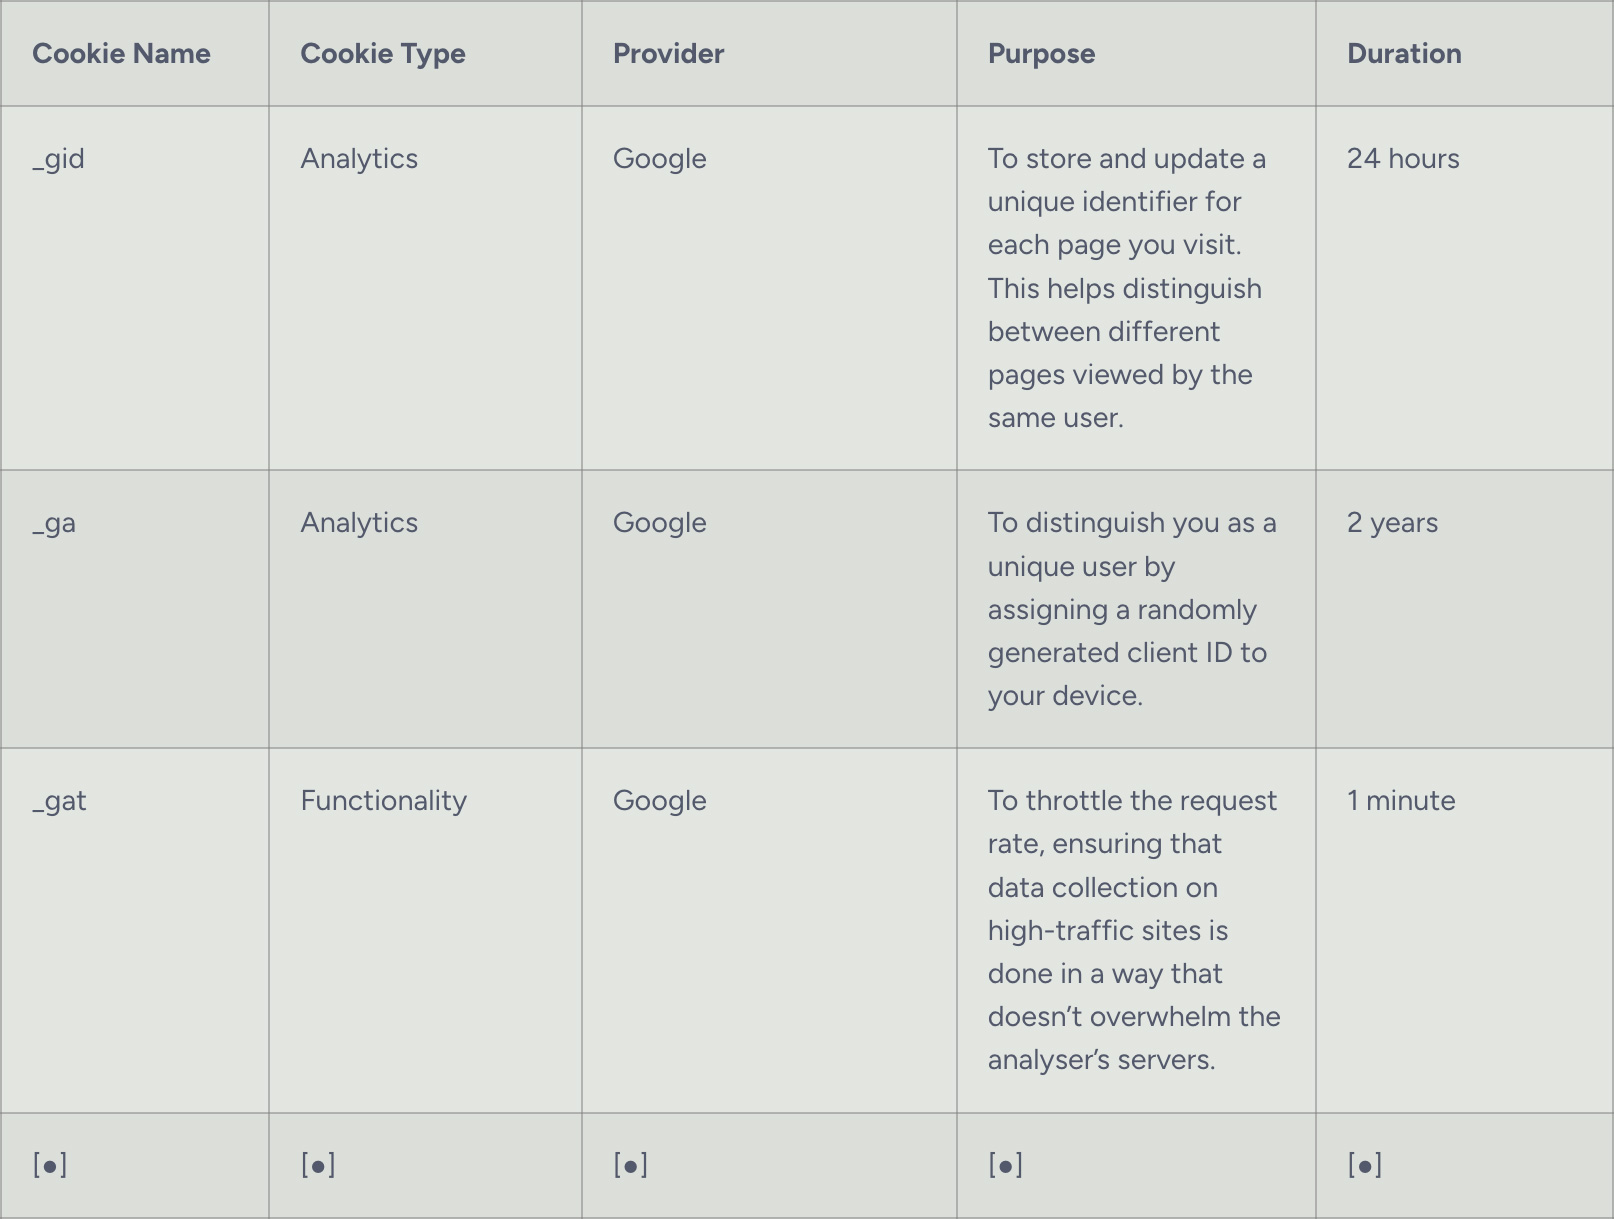Select the Duration column header
The height and width of the screenshot is (1219, 1614).
tap(1404, 54)
